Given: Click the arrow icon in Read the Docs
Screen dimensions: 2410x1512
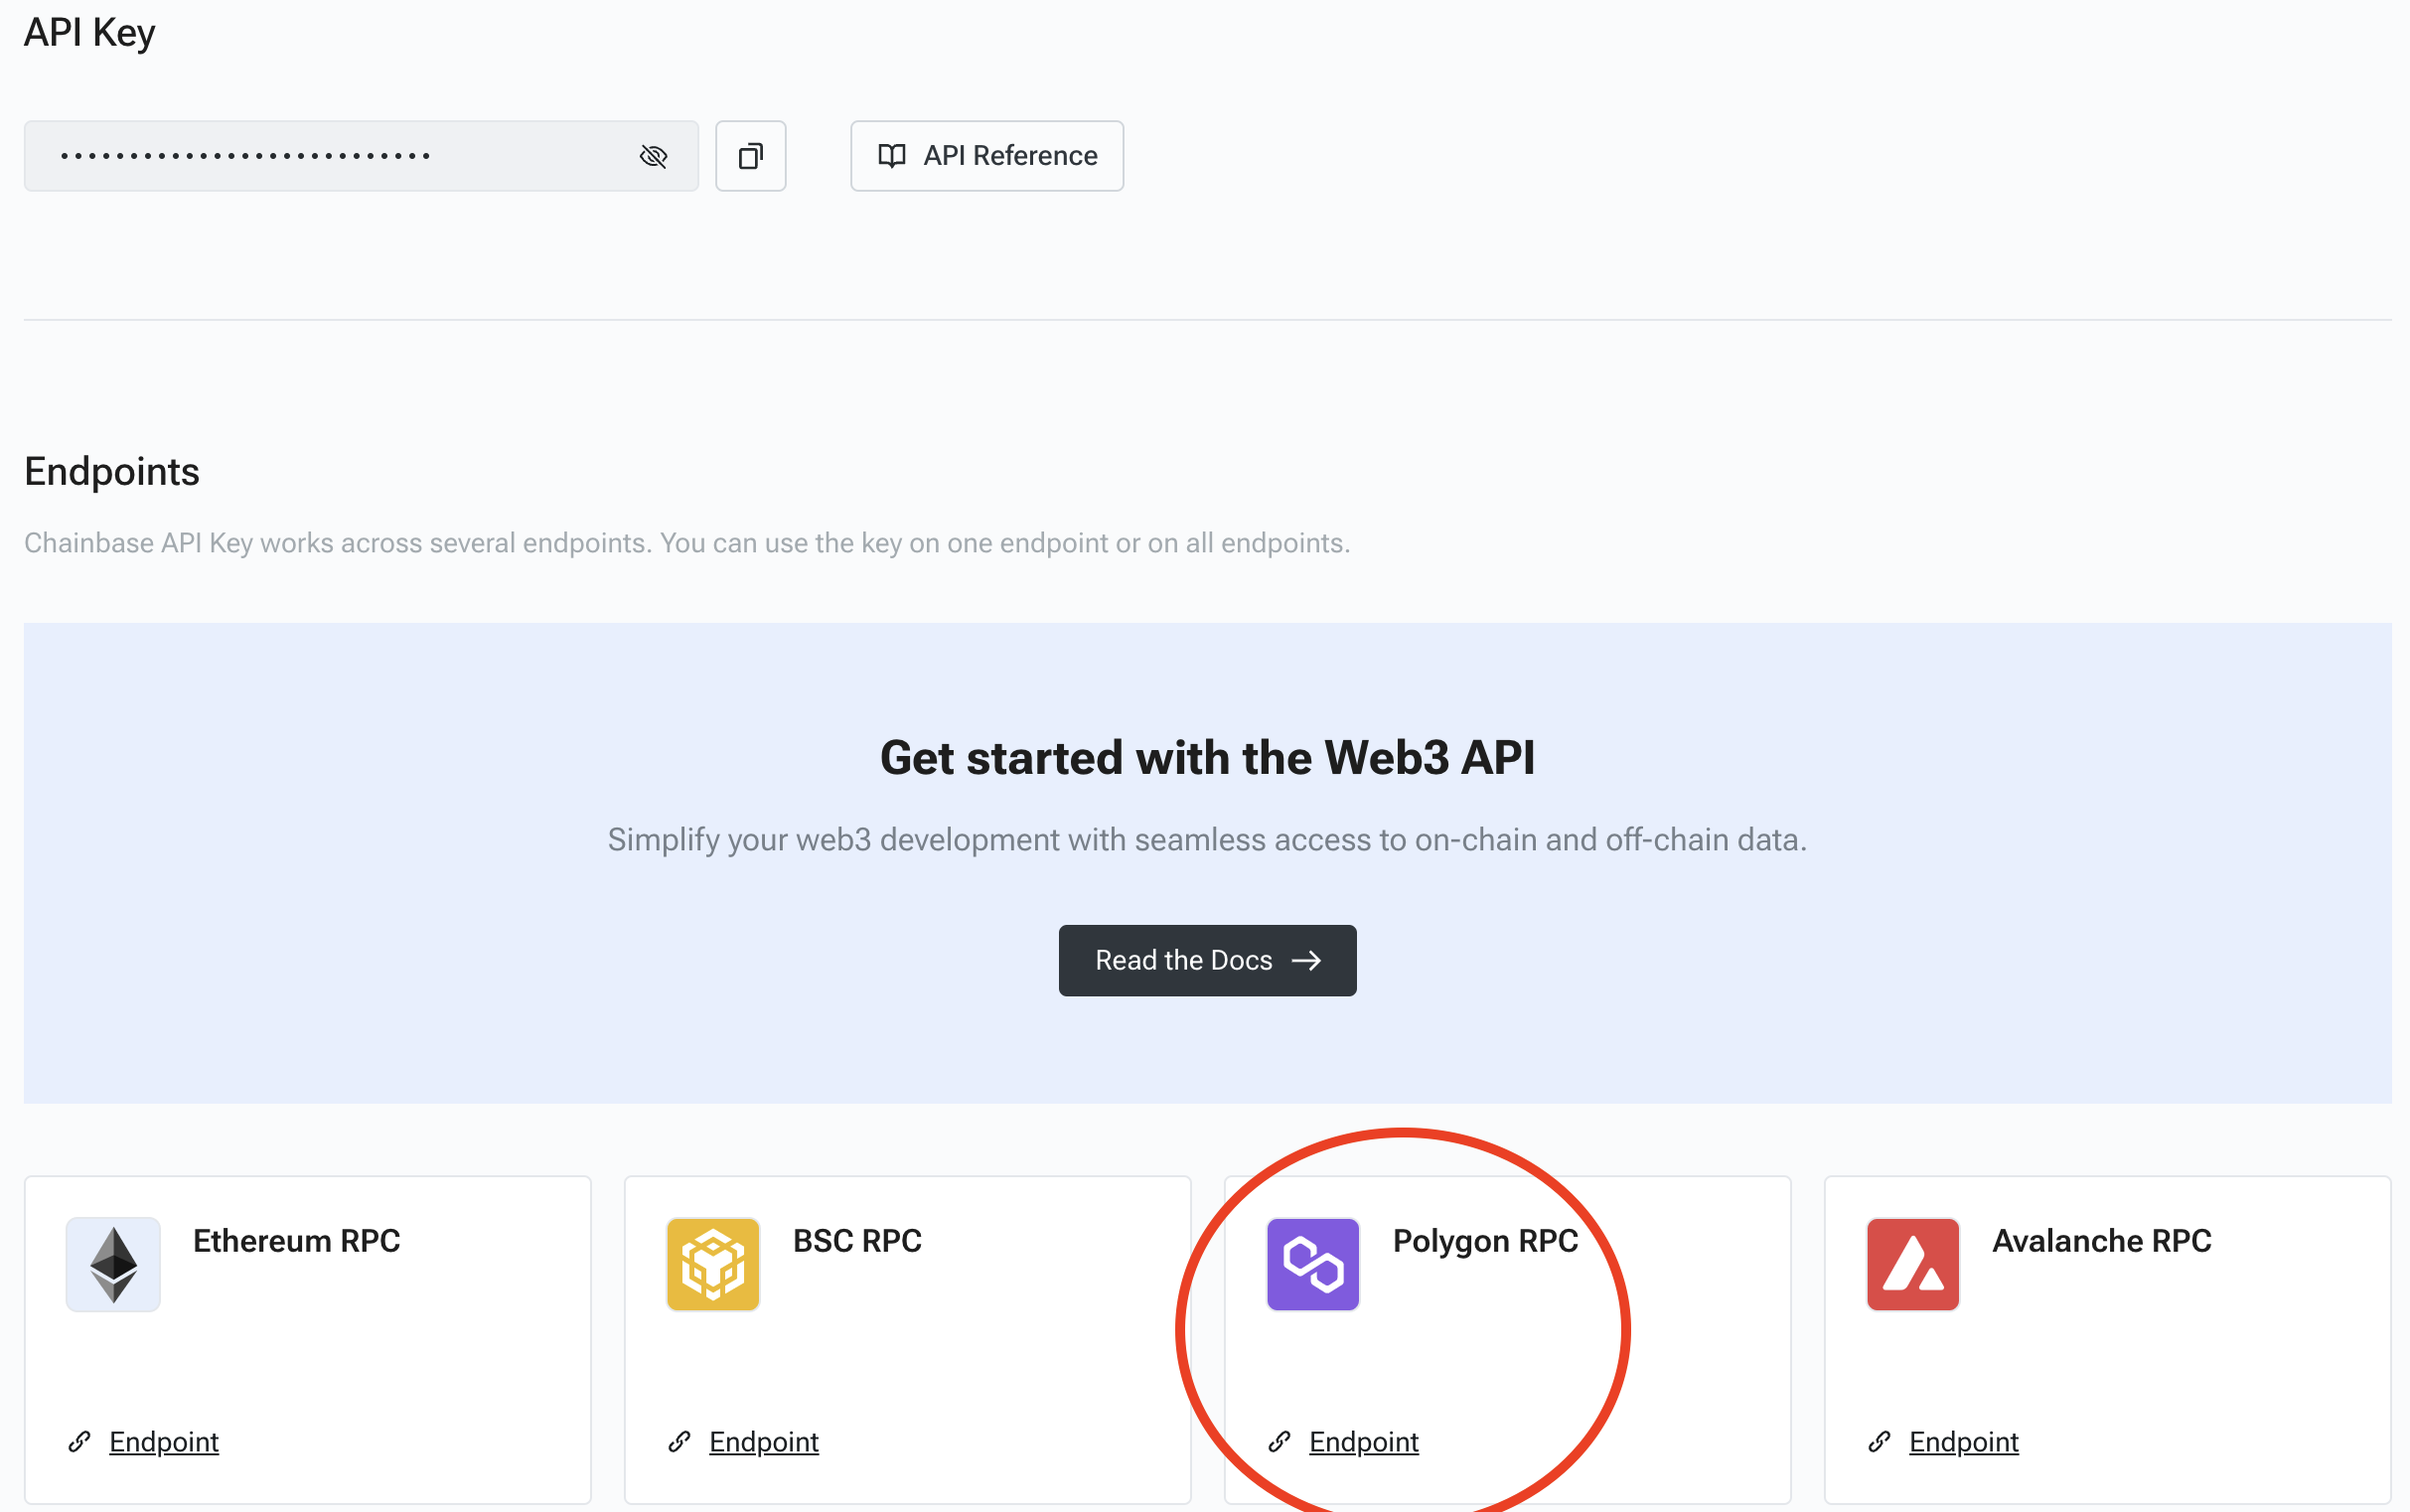Looking at the screenshot, I should [x=1306, y=960].
